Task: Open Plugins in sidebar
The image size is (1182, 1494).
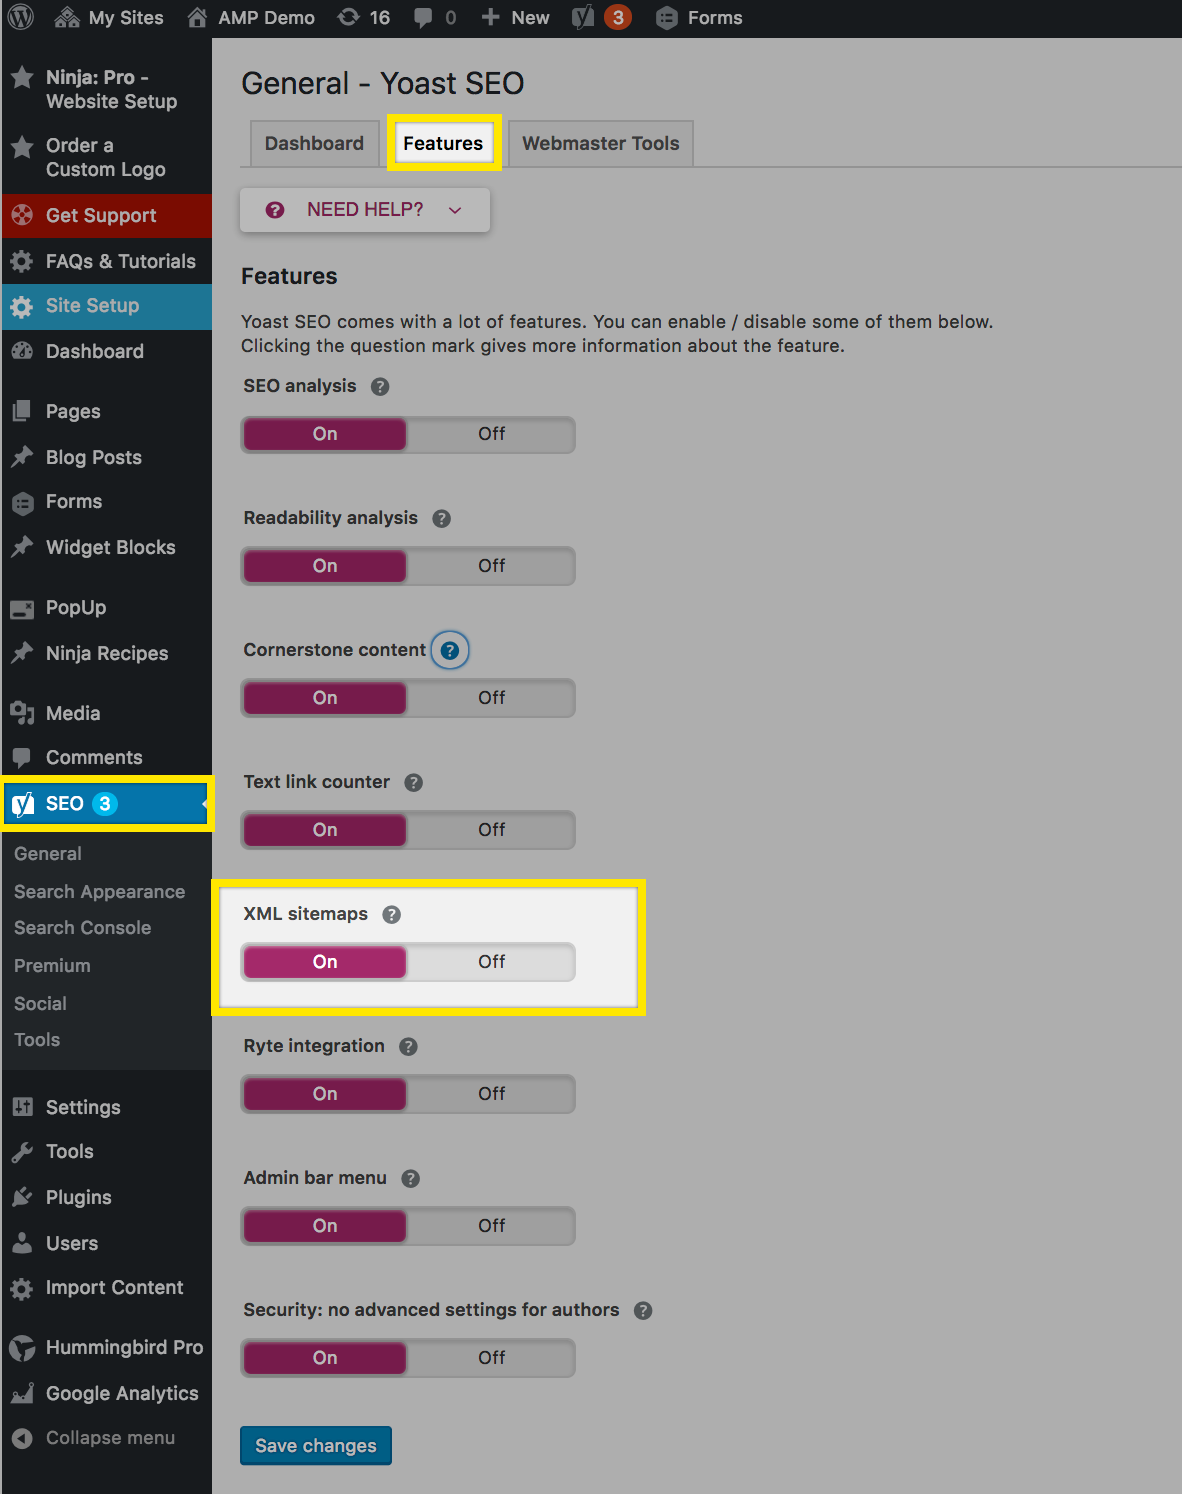Action: coord(106,1197)
